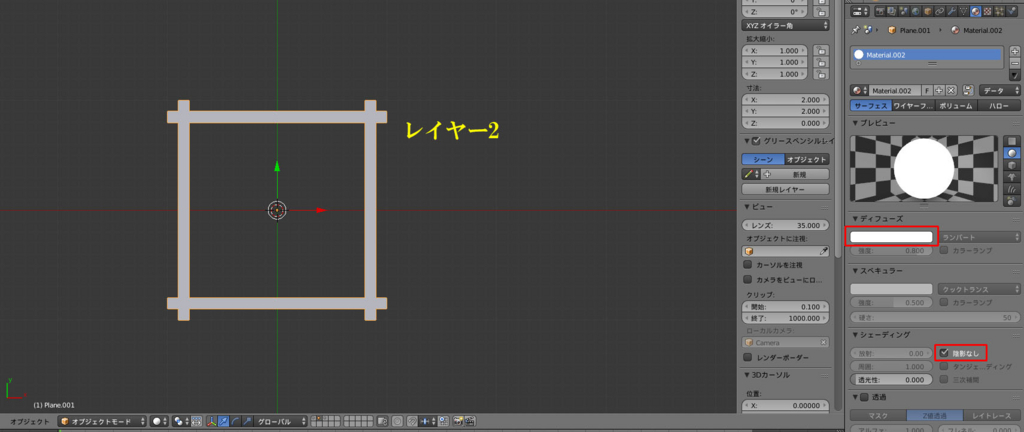Click the OpenGL render animation clapper icon

pyautogui.click(x=470, y=422)
